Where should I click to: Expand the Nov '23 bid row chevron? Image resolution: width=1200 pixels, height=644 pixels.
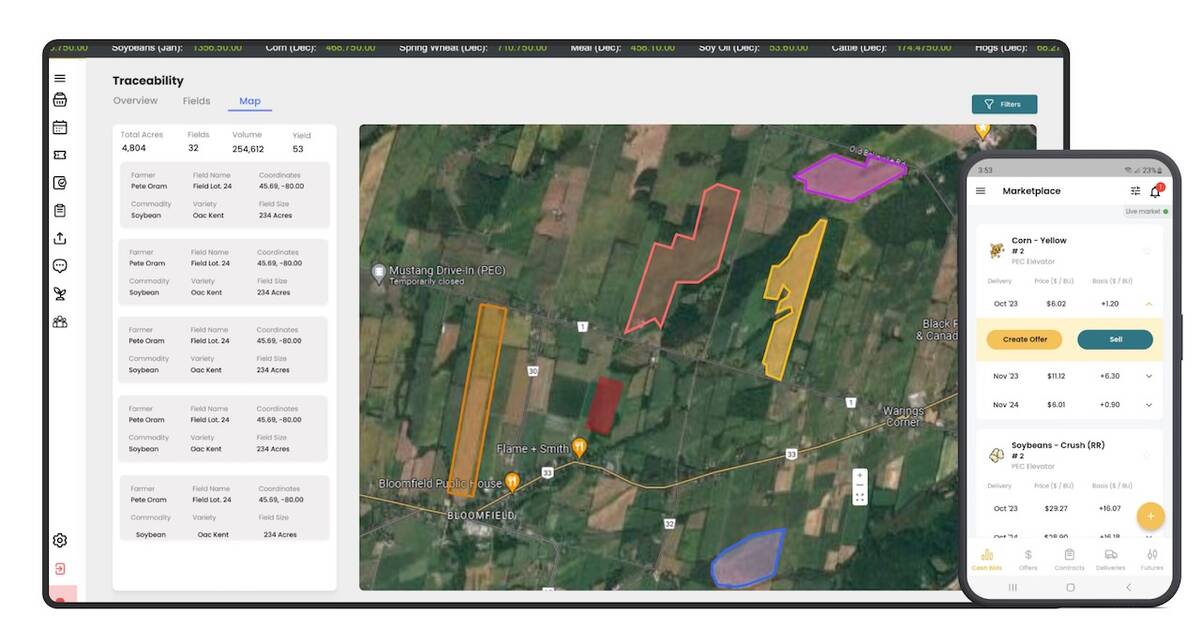pyautogui.click(x=1149, y=377)
